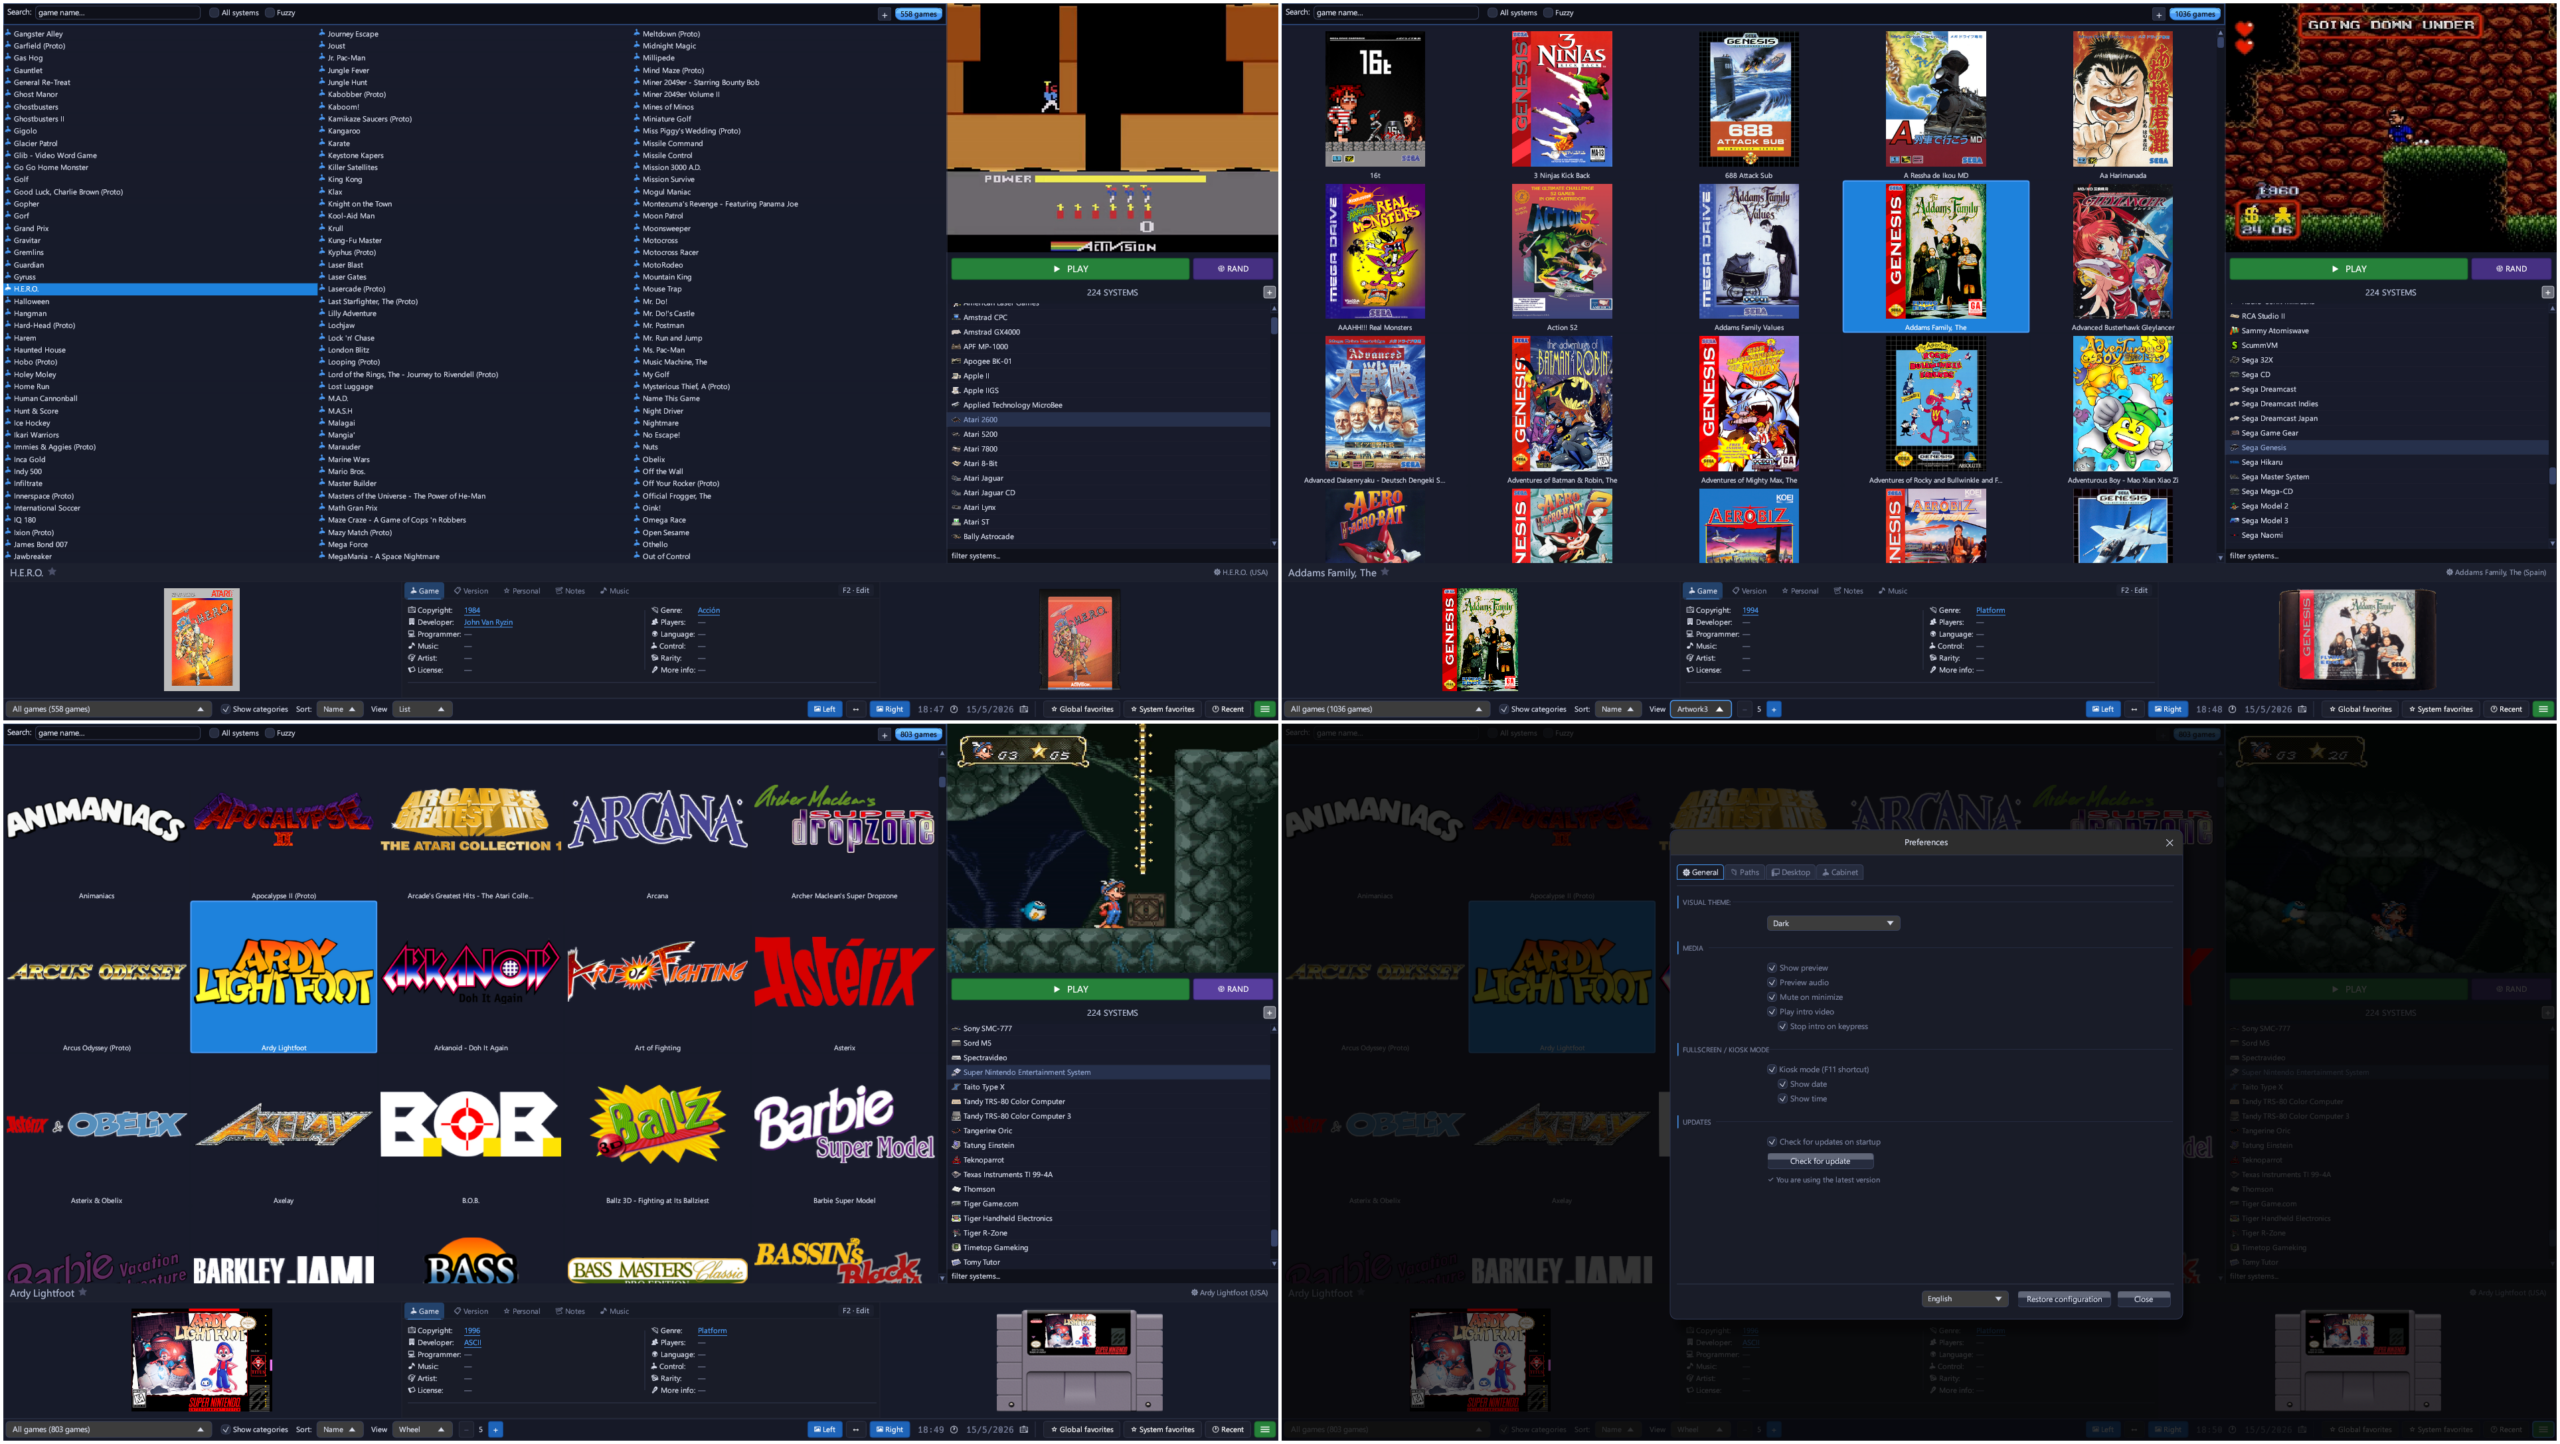The image size is (2560, 1444).
Task: Increase artwork size with plus, Addams Family window
Action: tap(1773, 709)
